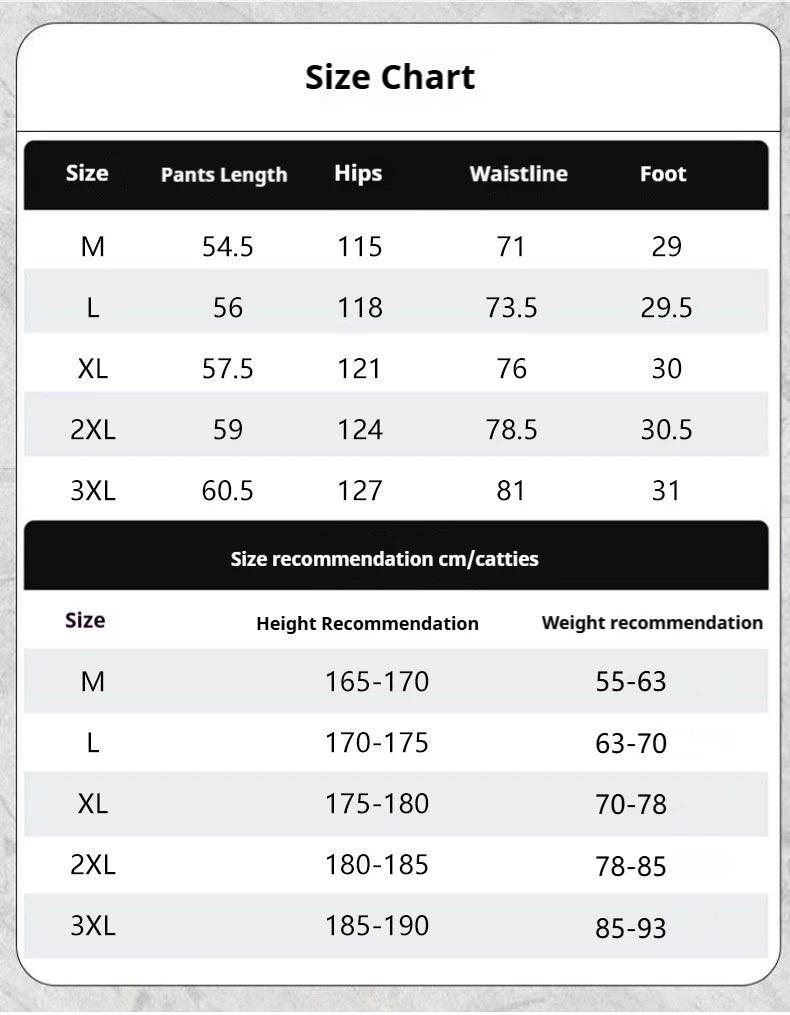Image resolution: width=790 pixels, height=1015 pixels.
Task: Click the Height Recommendation header
Action: point(367,624)
